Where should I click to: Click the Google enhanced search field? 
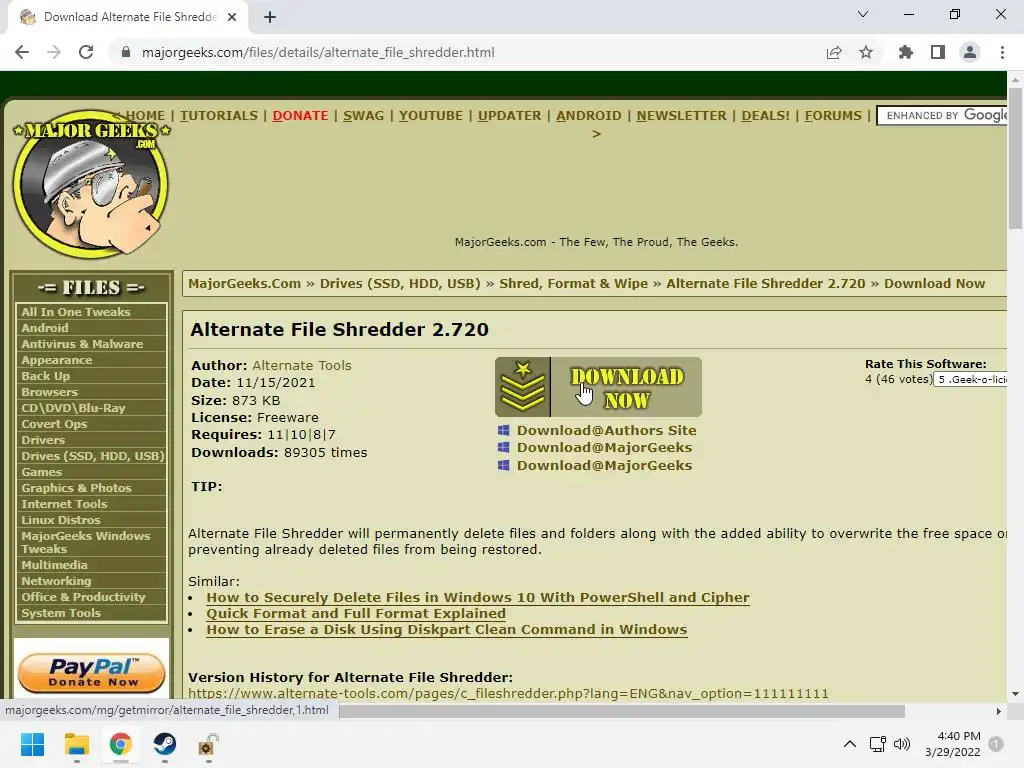pos(942,116)
